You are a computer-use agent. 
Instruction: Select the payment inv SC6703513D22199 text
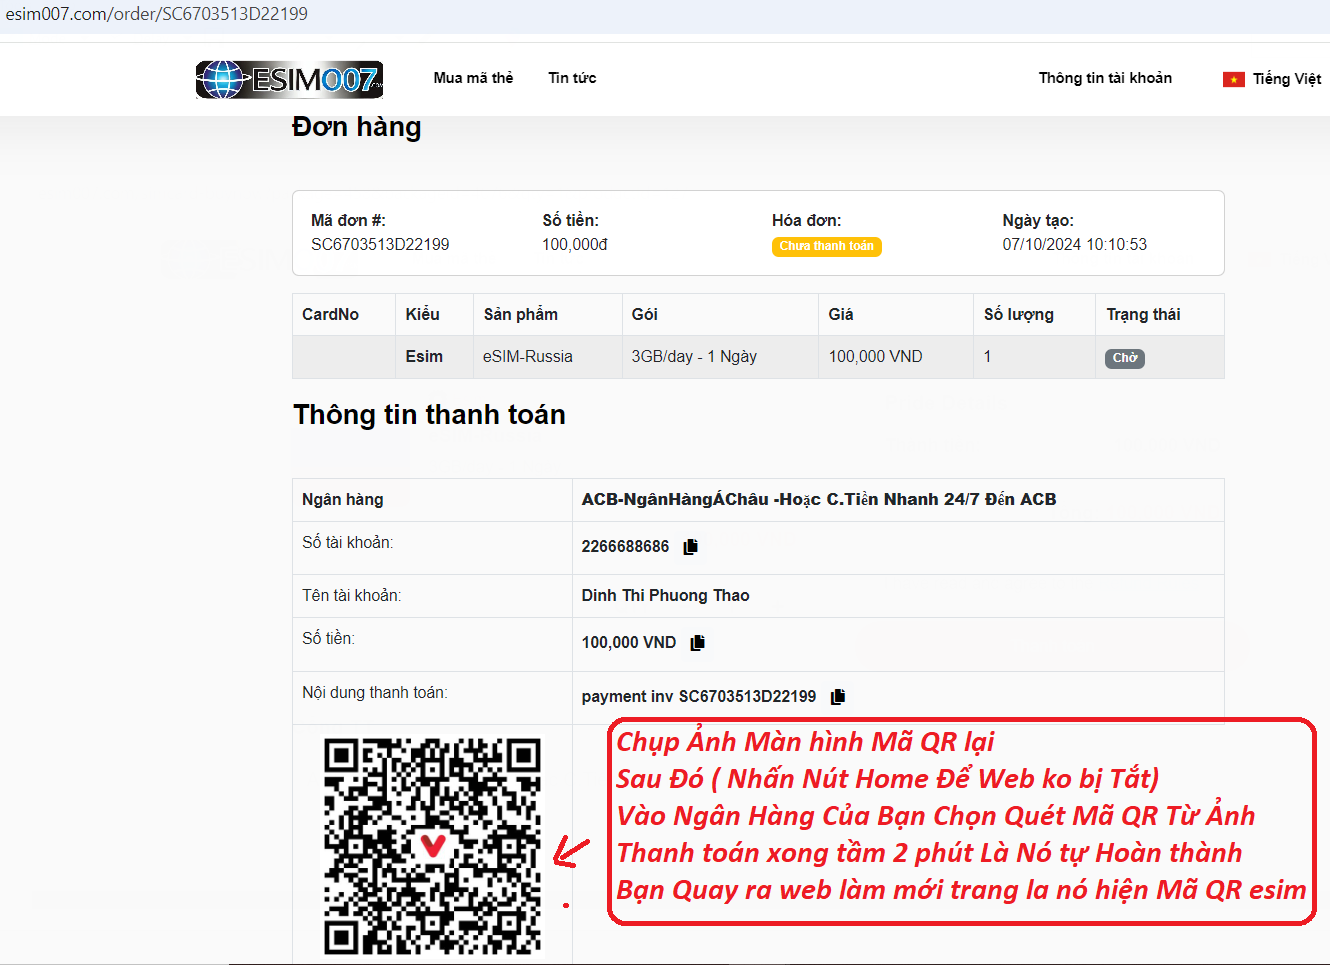pyautogui.click(x=698, y=697)
